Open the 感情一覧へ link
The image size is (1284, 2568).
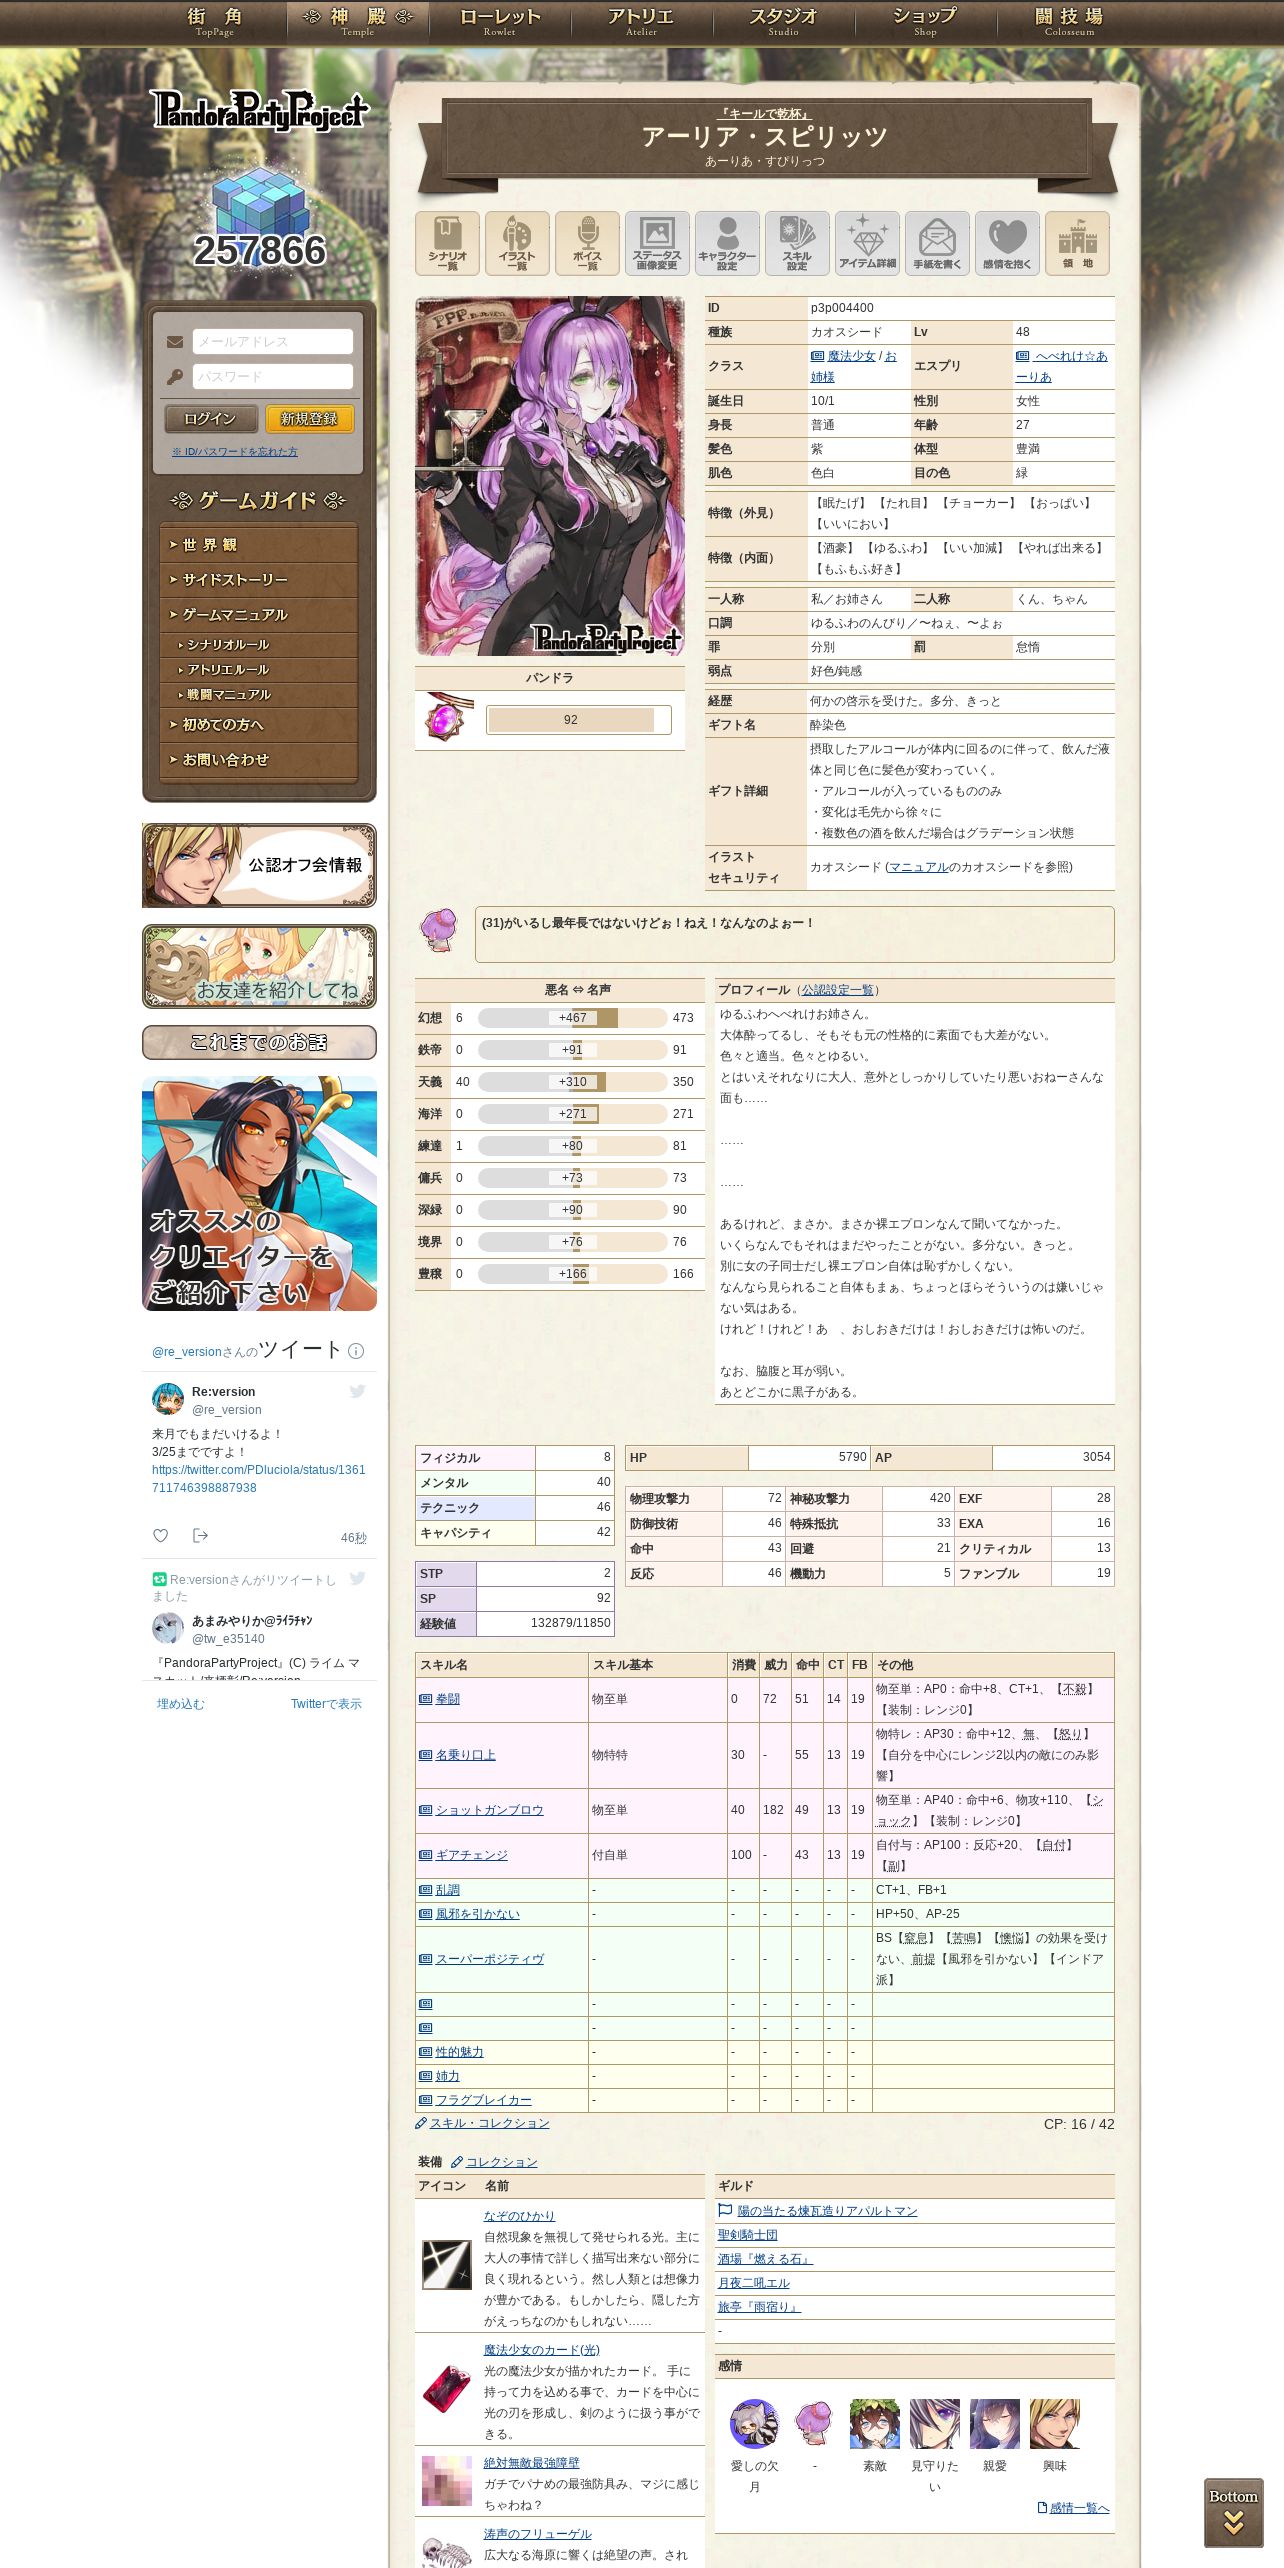point(1079,2507)
